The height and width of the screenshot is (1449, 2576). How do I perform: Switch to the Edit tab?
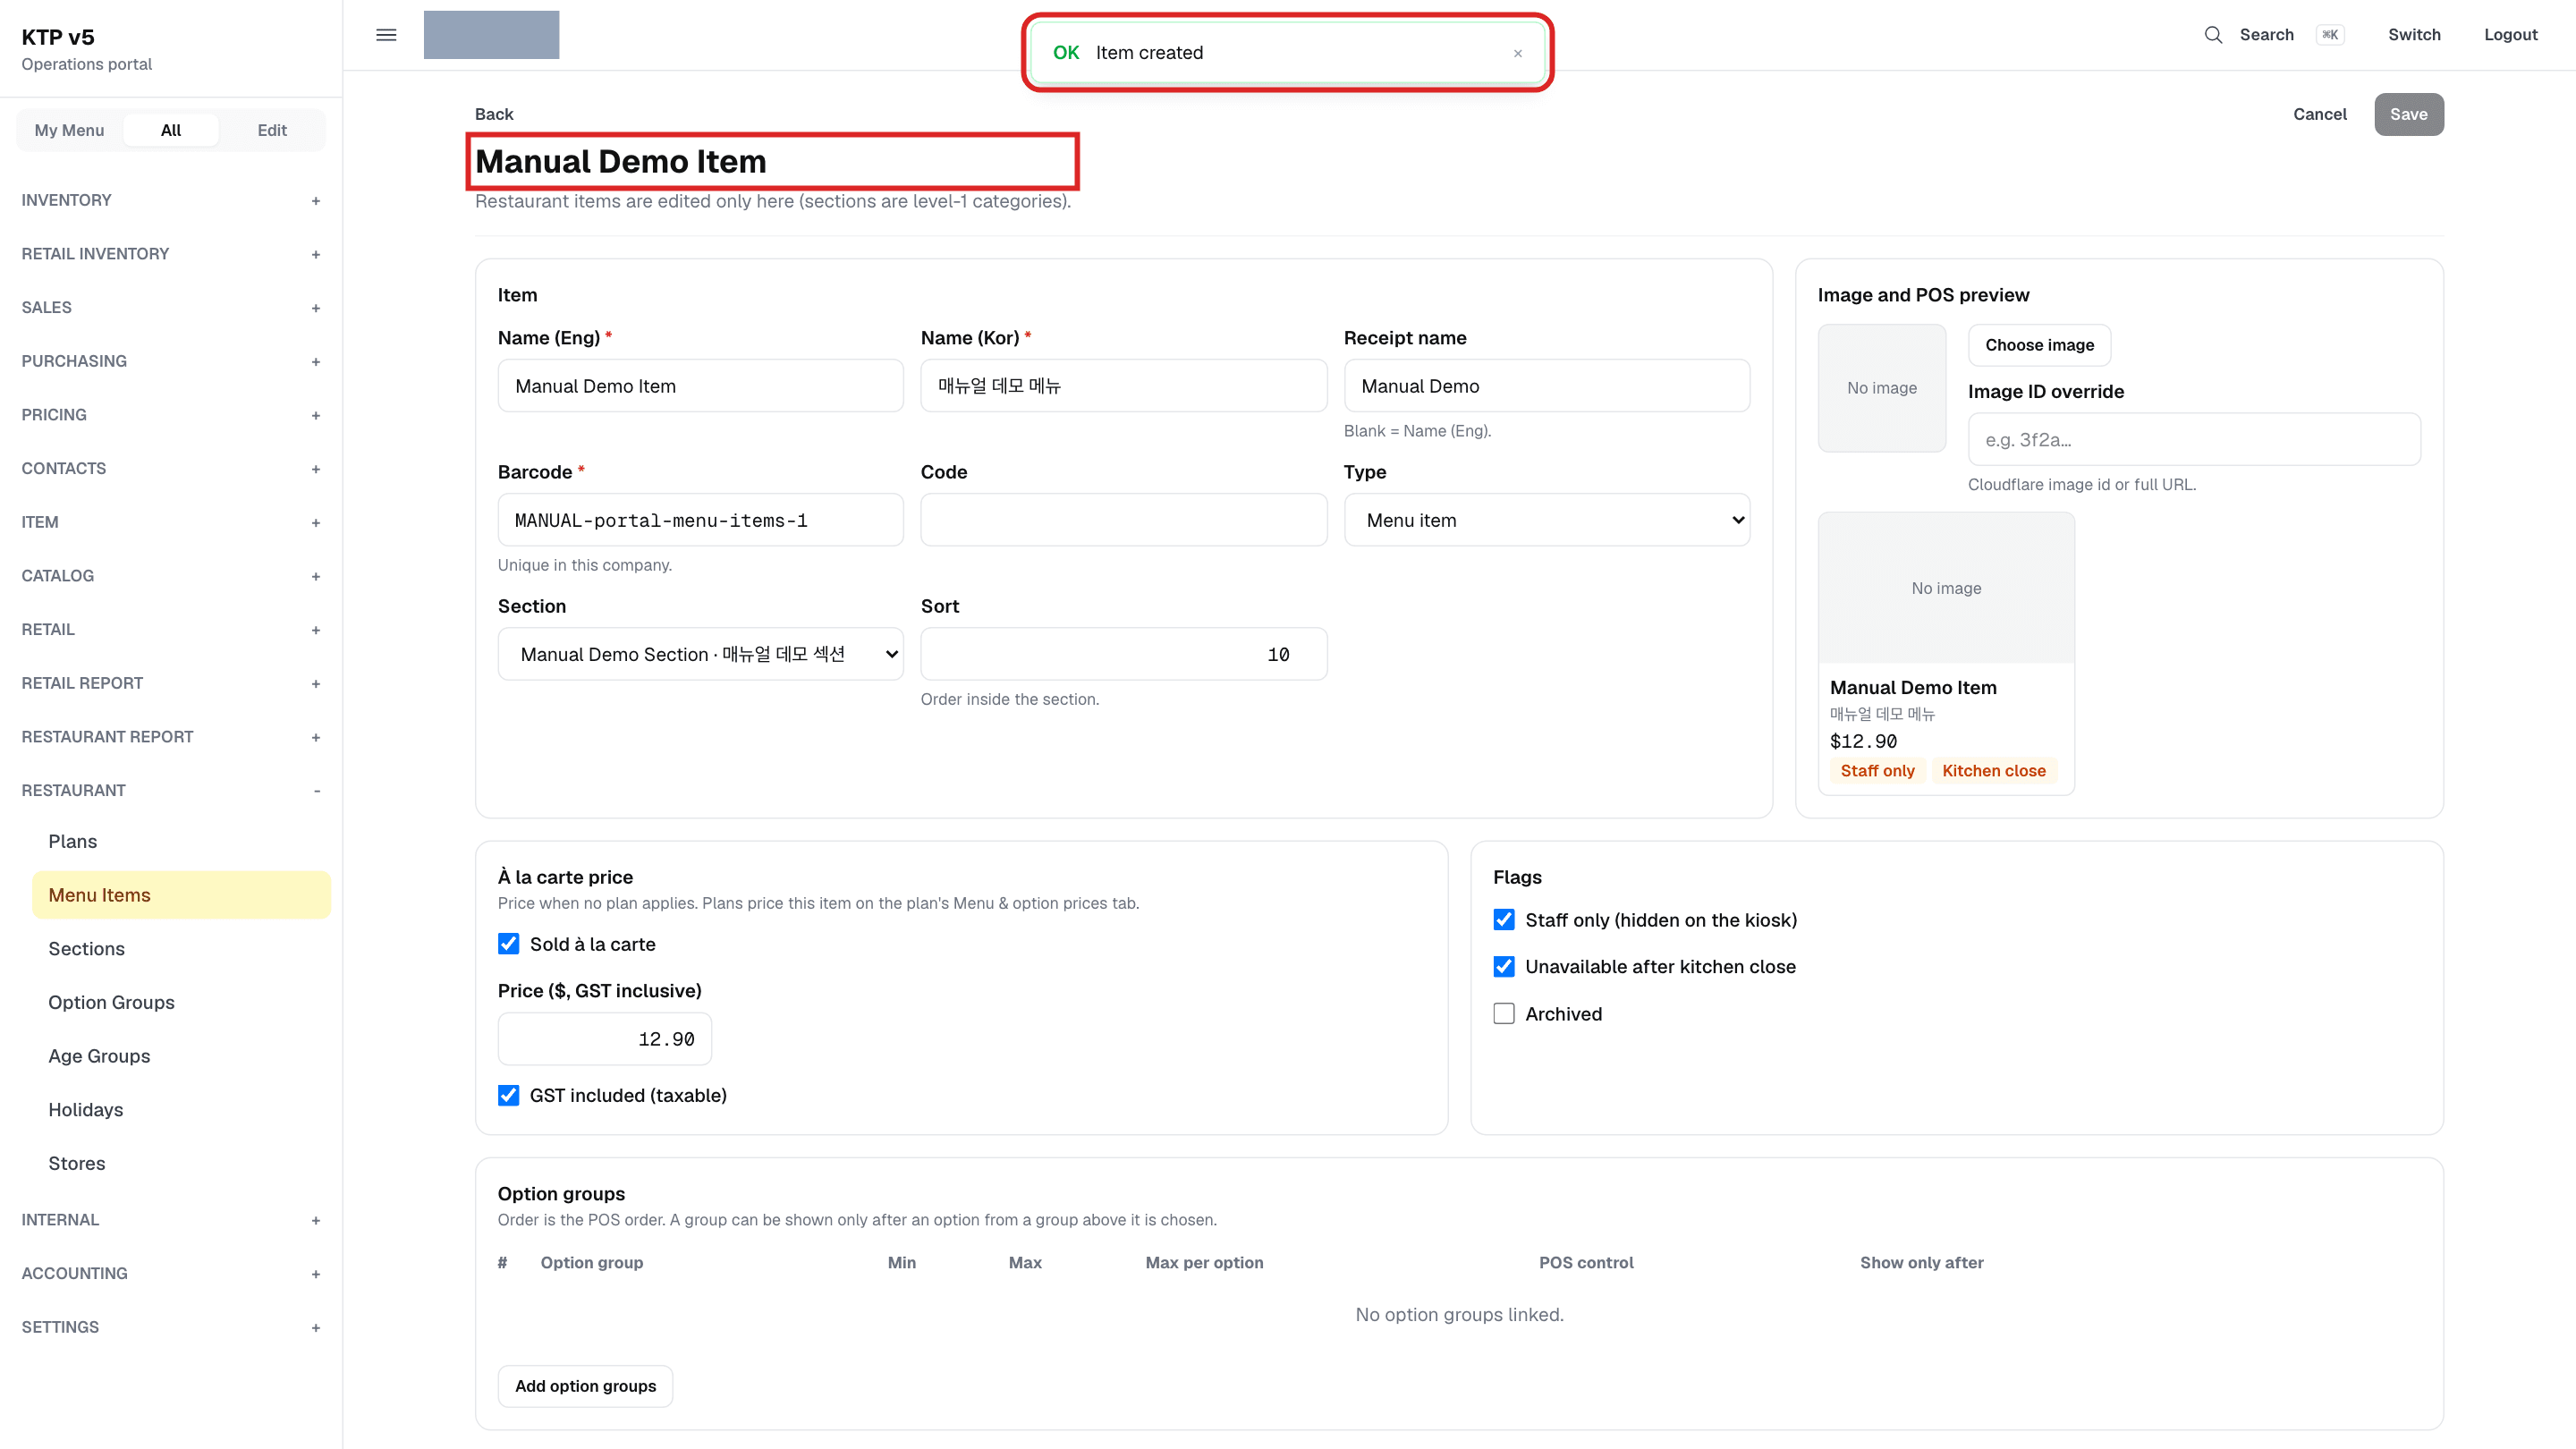click(272, 130)
